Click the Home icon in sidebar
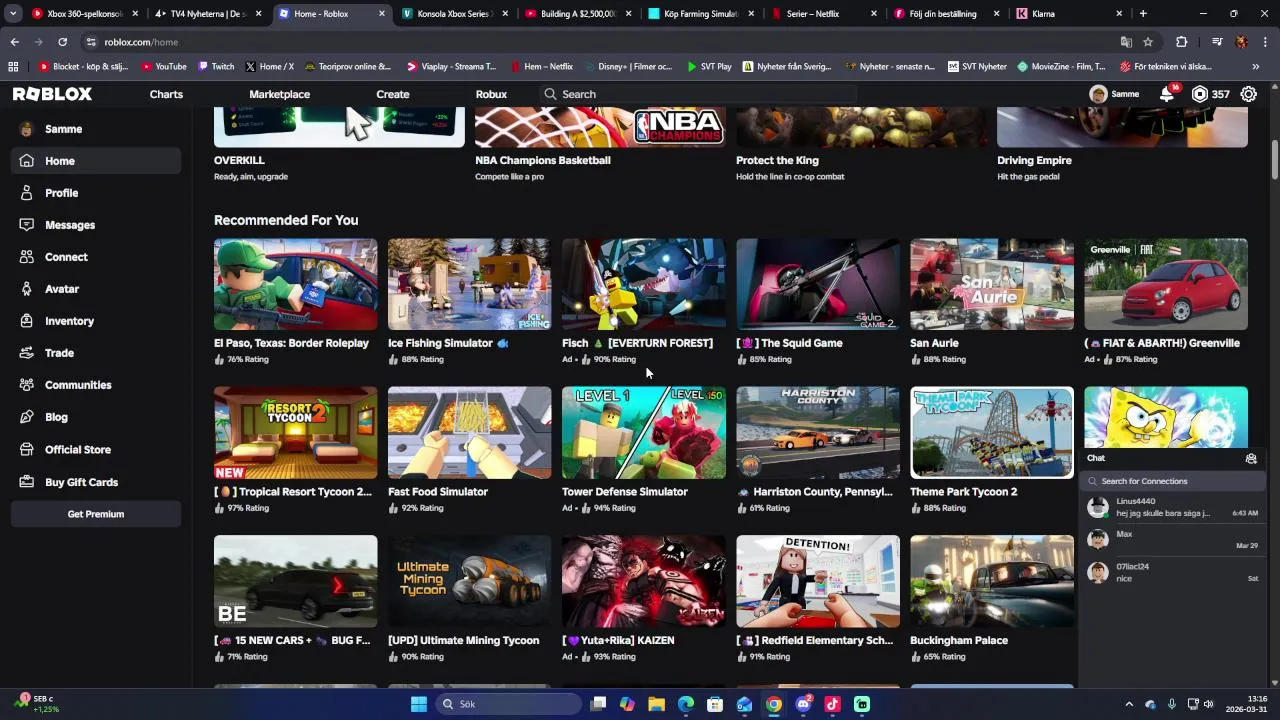The width and height of the screenshot is (1280, 720). coord(26,161)
